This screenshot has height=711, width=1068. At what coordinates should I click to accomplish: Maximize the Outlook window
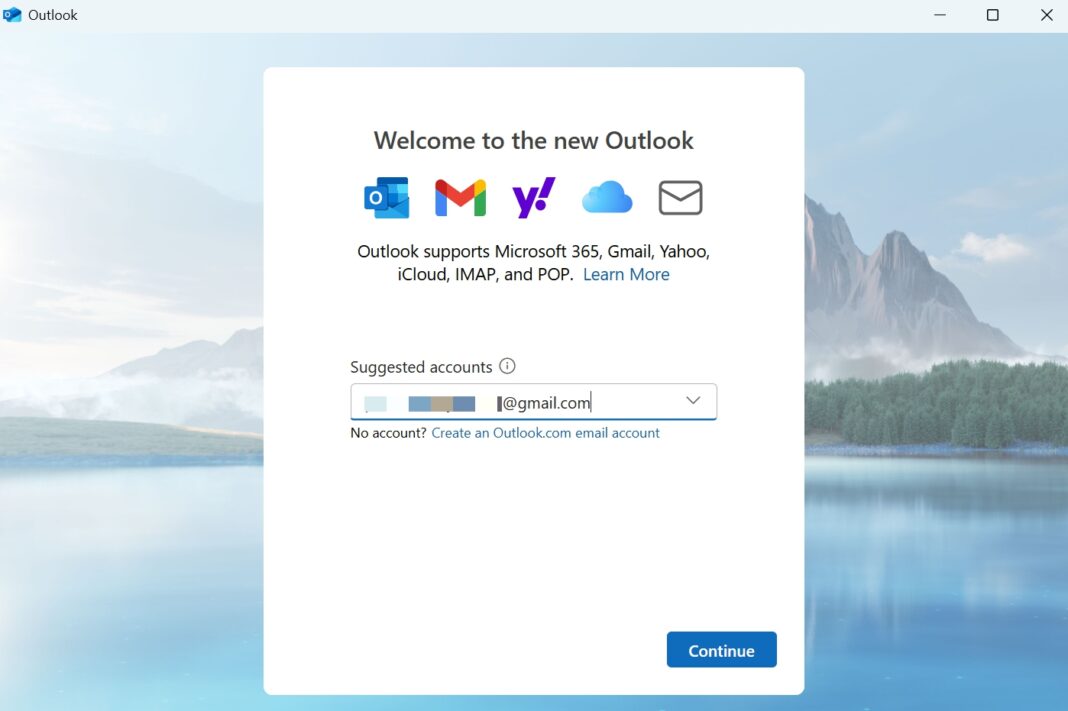click(x=992, y=15)
